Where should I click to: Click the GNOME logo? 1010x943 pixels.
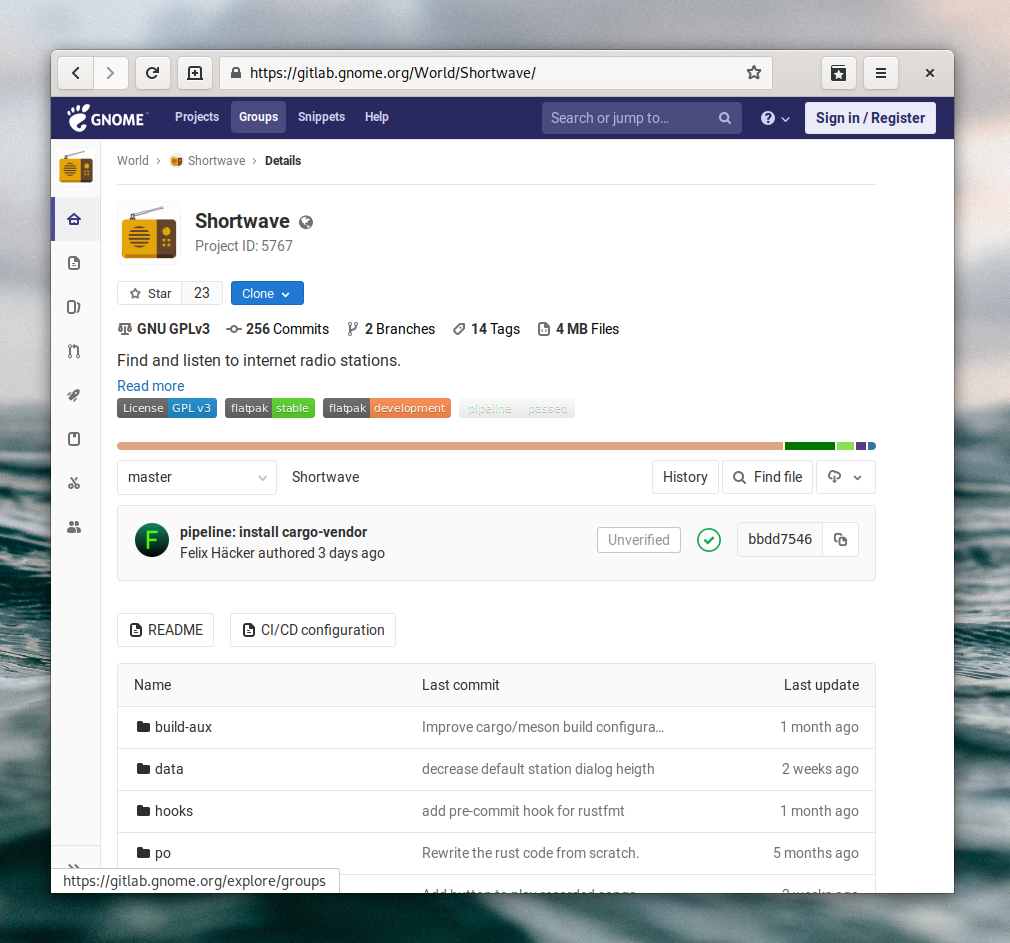coord(107,118)
